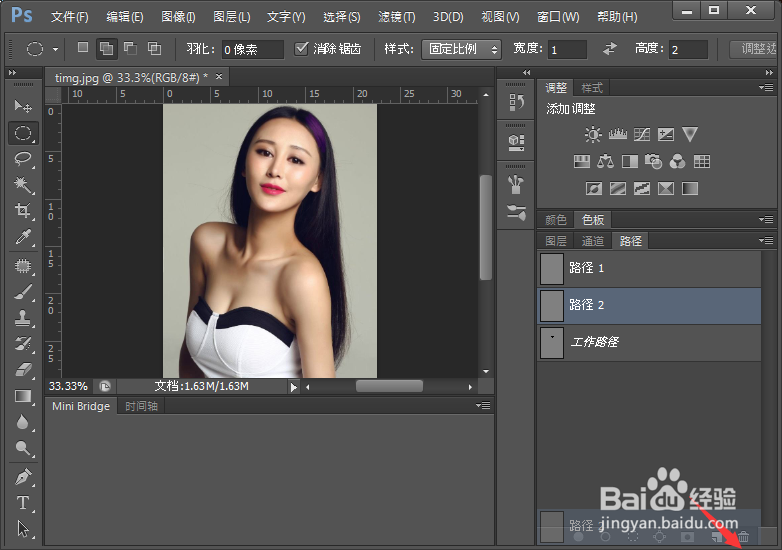Select the Brush tool
Image resolution: width=782 pixels, height=550 pixels.
23,292
